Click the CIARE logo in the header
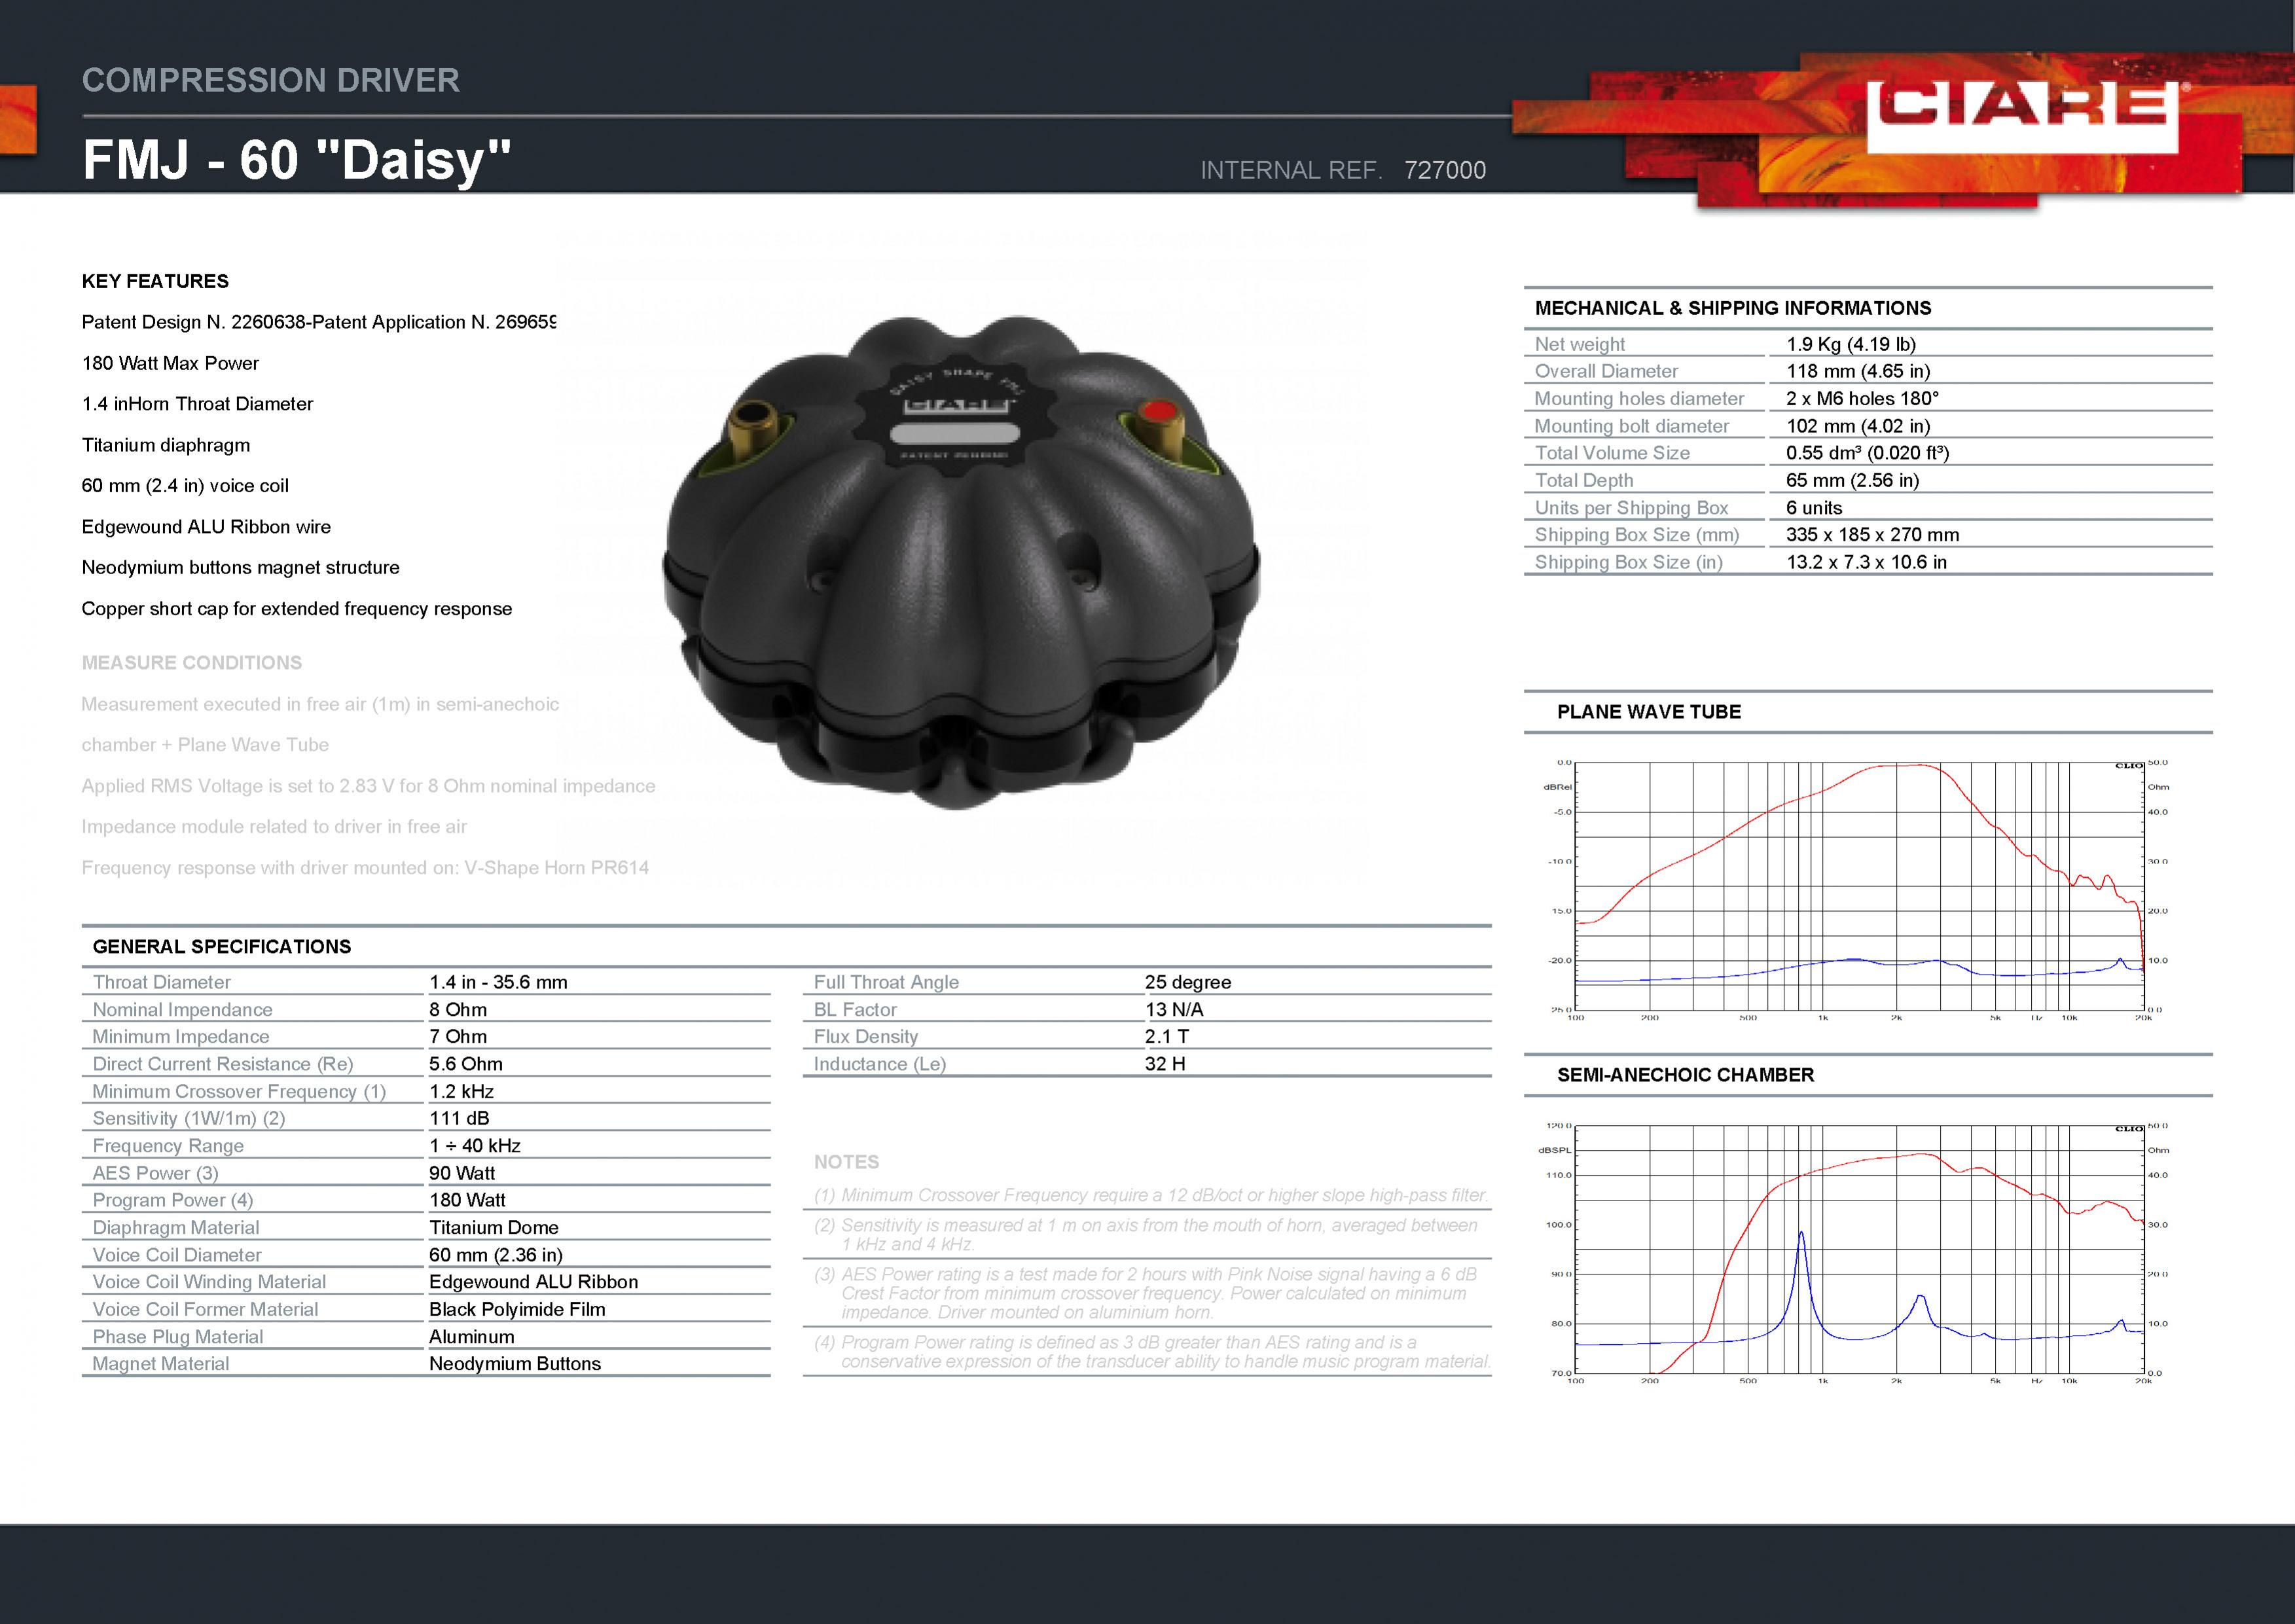2295x1624 pixels. point(2023,117)
